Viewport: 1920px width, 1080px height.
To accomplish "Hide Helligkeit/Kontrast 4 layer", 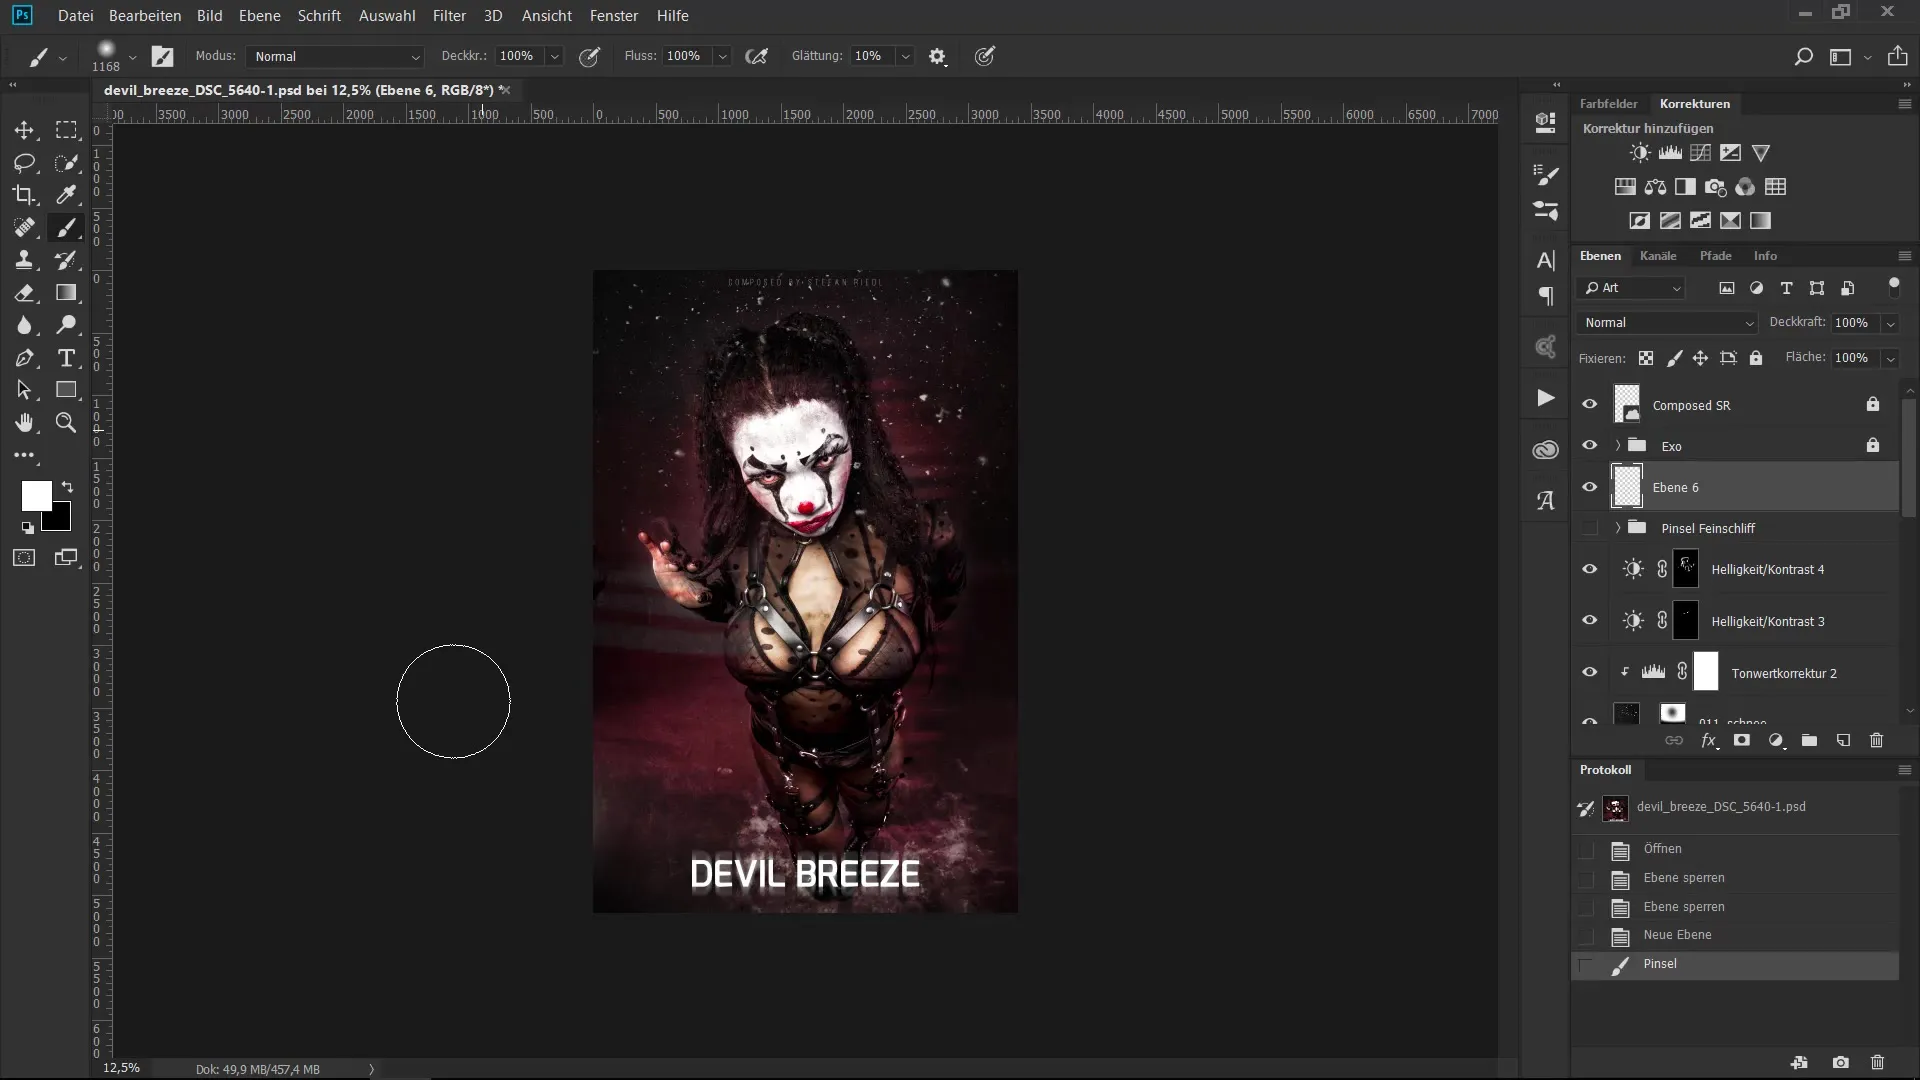I will click(1589, 569).
